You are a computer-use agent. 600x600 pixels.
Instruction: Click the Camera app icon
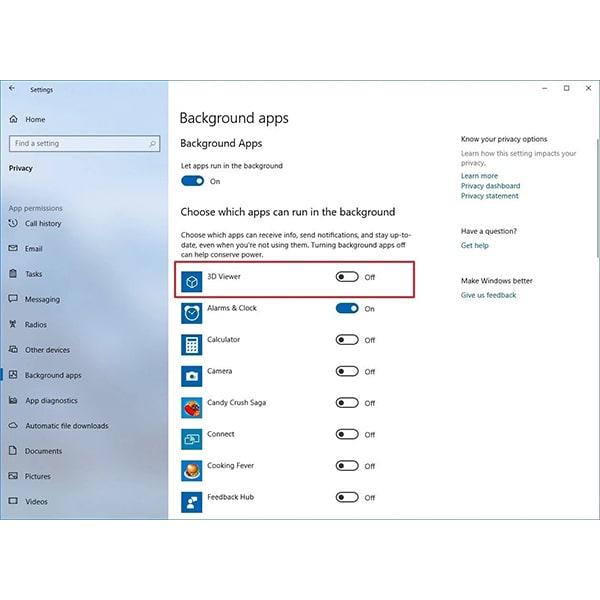coord(191,376)
